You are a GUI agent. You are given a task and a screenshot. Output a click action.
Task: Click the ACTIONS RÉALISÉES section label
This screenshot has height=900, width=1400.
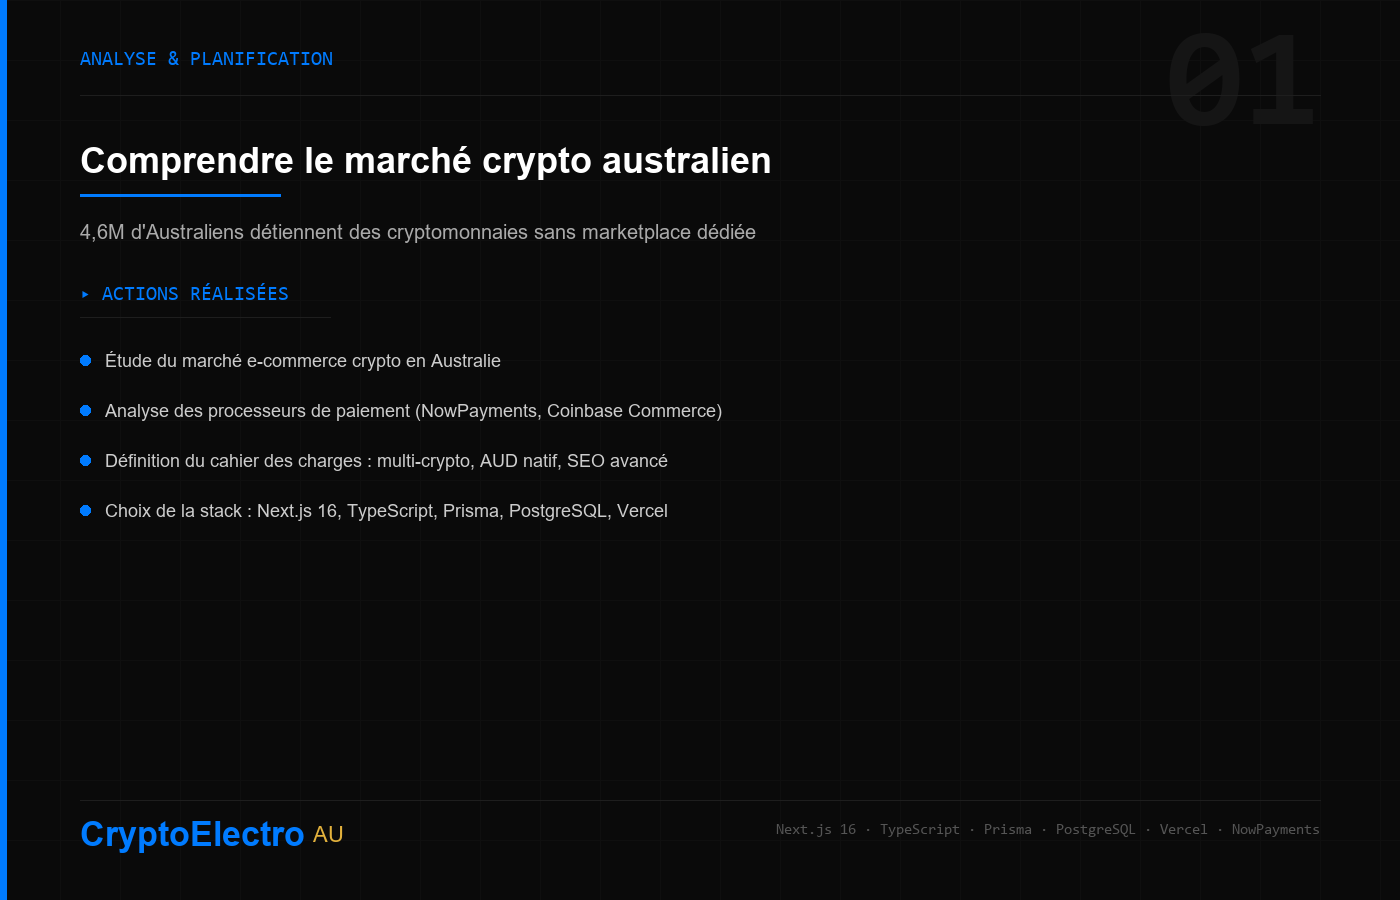coord(195,294)
